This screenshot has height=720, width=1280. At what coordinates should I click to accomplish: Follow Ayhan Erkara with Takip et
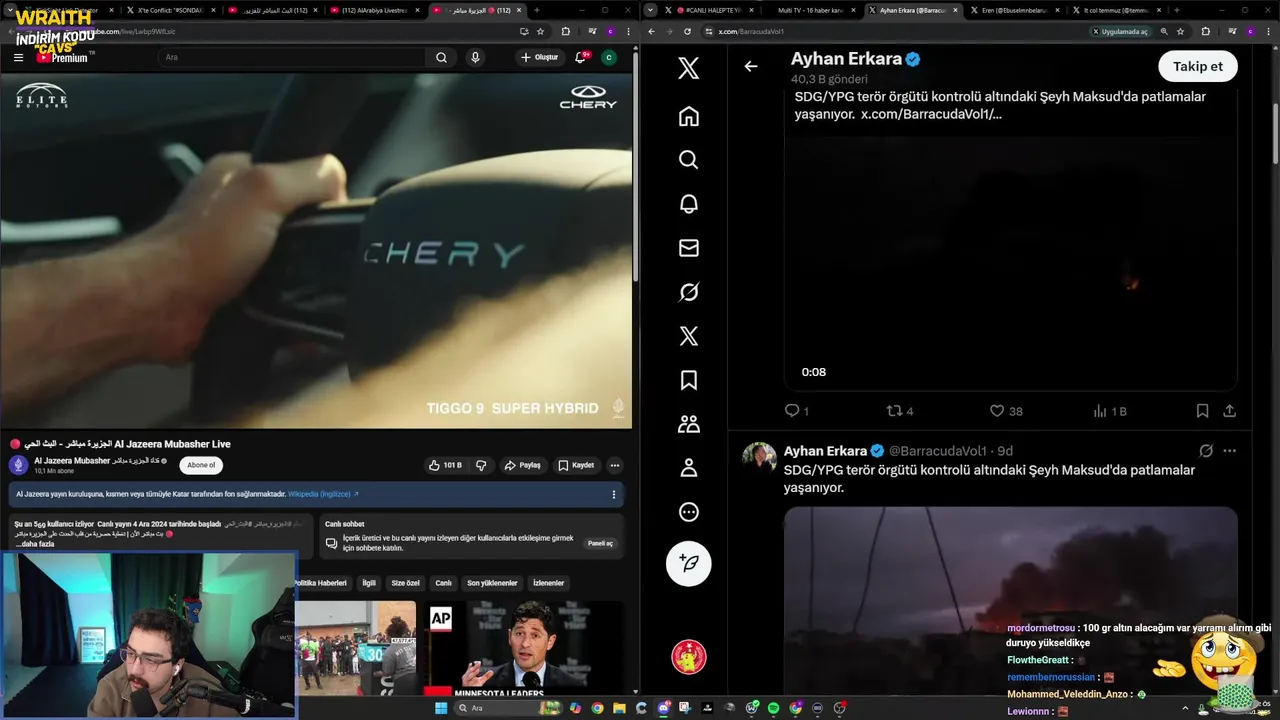coord(1198,66)
